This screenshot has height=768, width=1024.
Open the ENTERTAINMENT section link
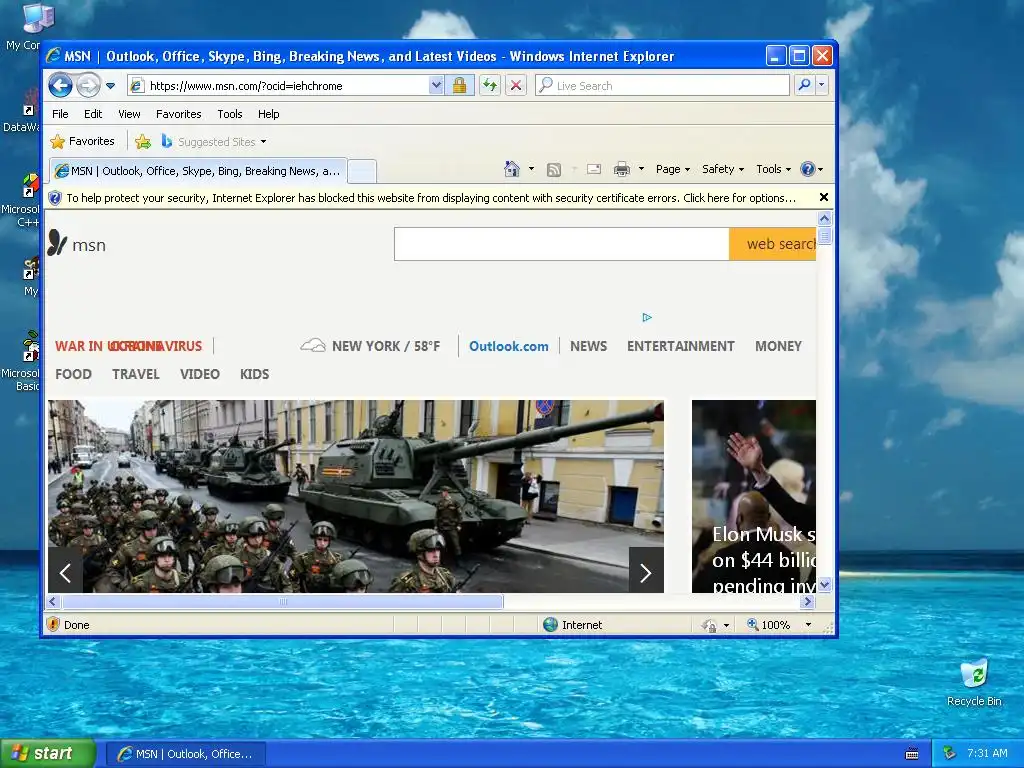(x=680, y=346)
